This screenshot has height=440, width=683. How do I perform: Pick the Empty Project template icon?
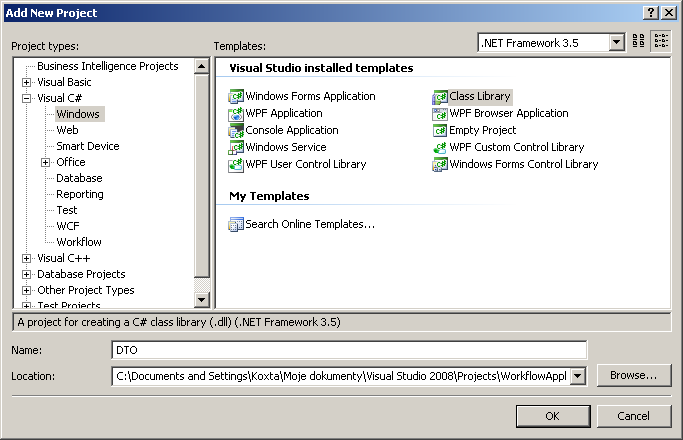tap(440, 130)
